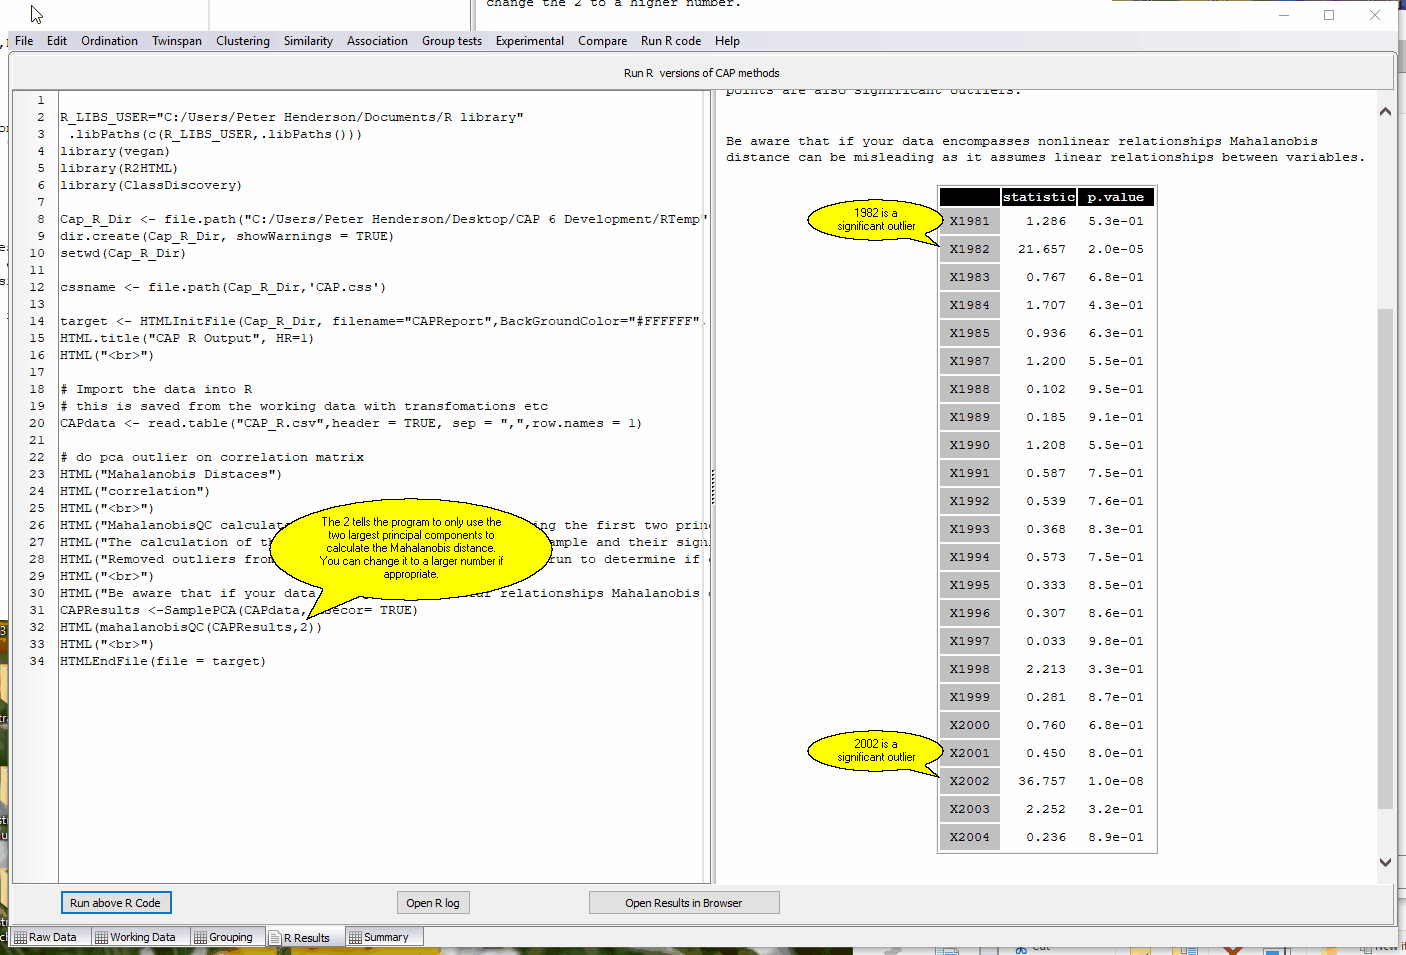Click code line HTML("correlation")

click(135, 491)
